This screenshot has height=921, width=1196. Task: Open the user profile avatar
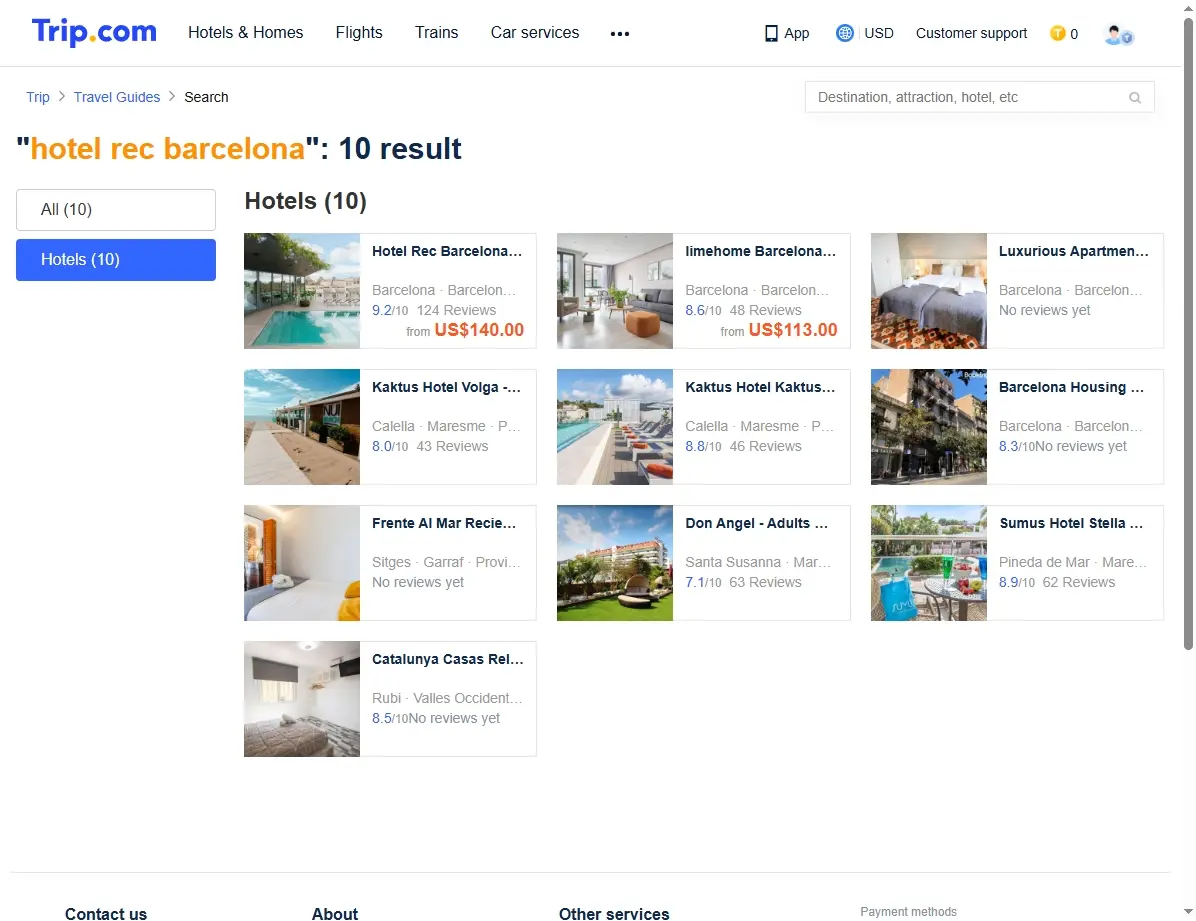click(1118, 34)
